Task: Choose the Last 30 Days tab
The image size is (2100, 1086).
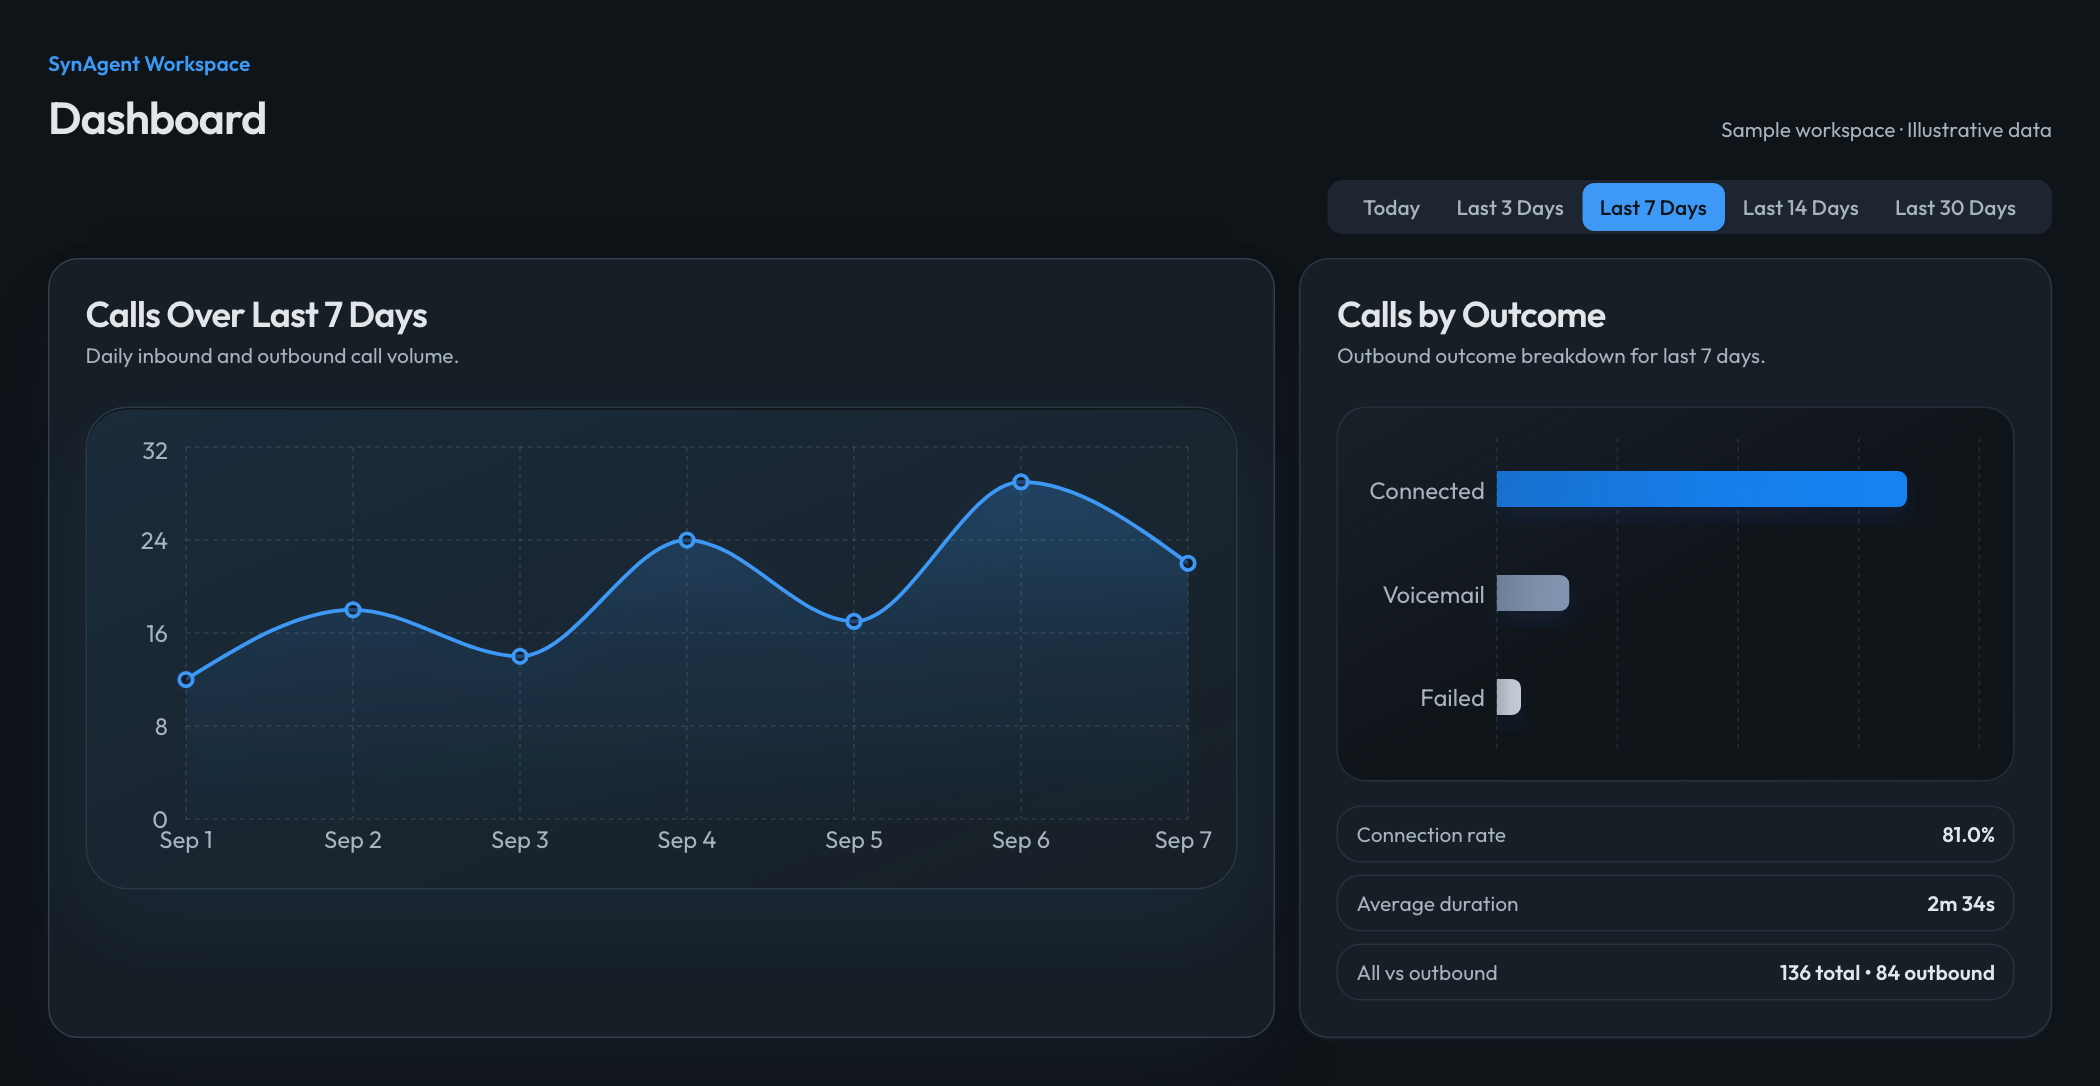Action: [x=1955, y=207]
